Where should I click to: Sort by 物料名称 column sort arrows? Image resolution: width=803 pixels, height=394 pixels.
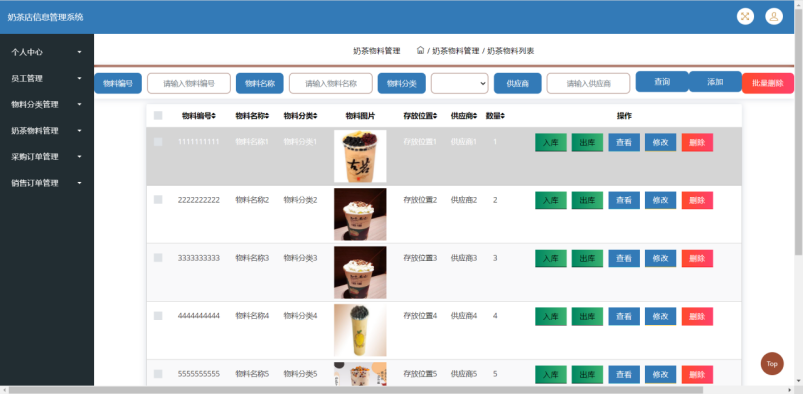coord(267,116)
